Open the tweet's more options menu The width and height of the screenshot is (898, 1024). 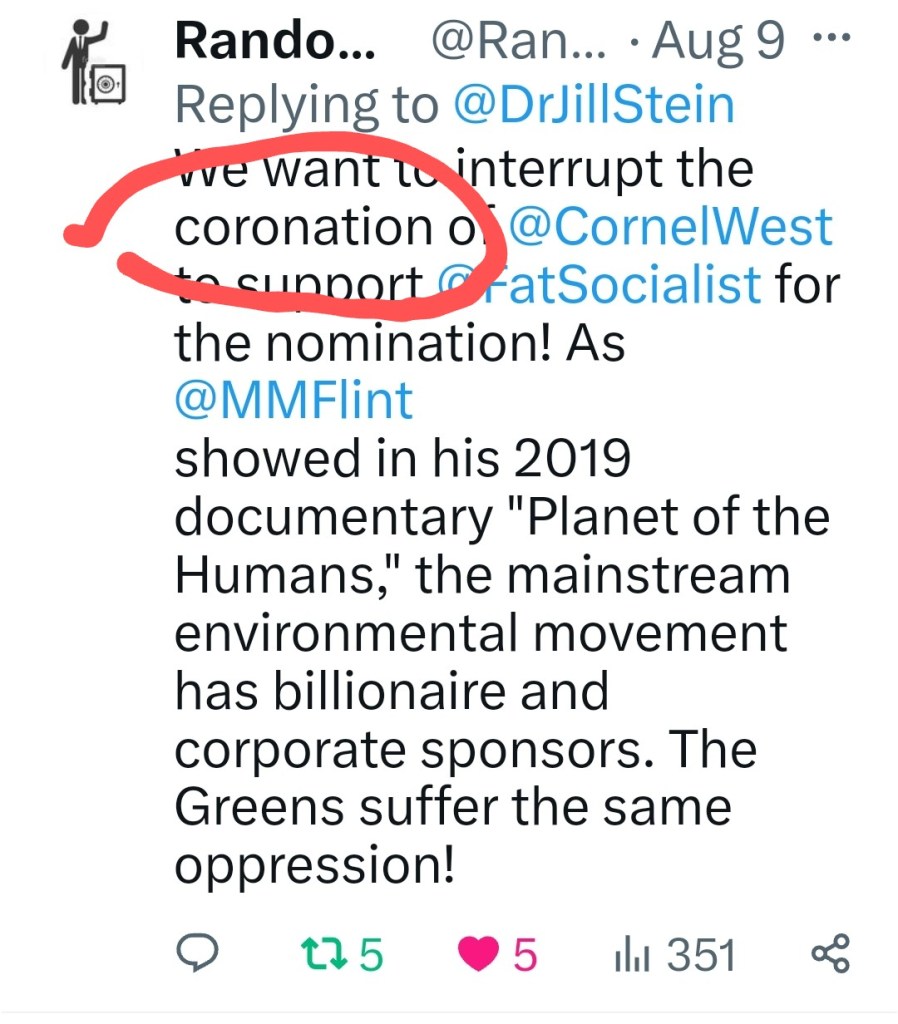pos(832,39)
